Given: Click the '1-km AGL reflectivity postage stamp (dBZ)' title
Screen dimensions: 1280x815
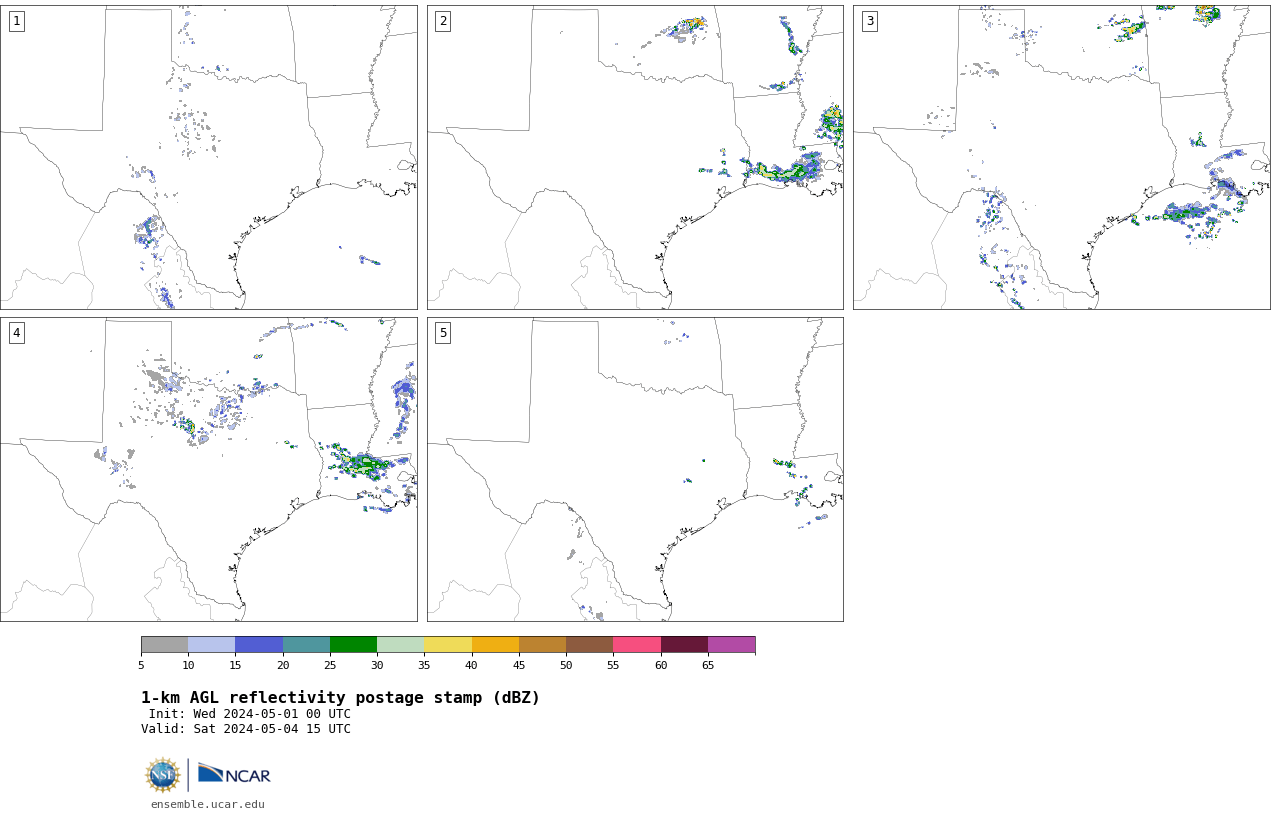Looking at the screenshot, I should click(340, 698).
